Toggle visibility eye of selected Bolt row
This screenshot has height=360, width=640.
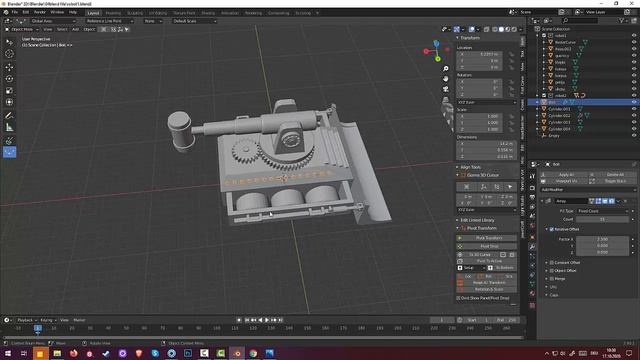pos(634,102)
